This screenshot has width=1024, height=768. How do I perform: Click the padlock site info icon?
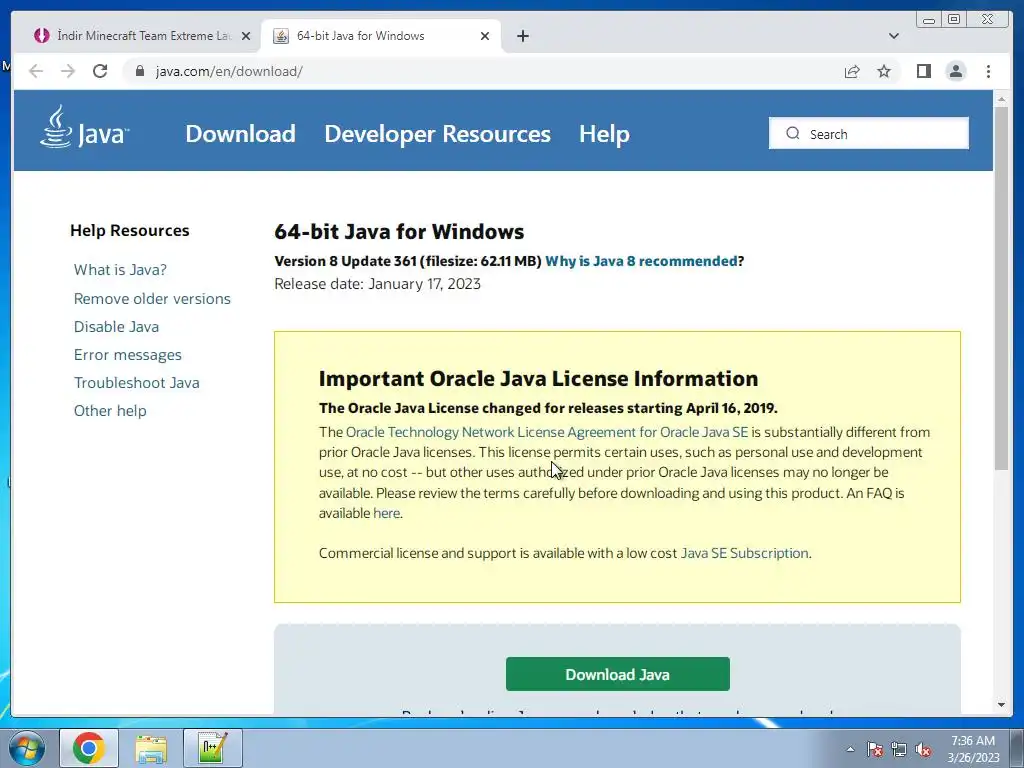(139, 71)
